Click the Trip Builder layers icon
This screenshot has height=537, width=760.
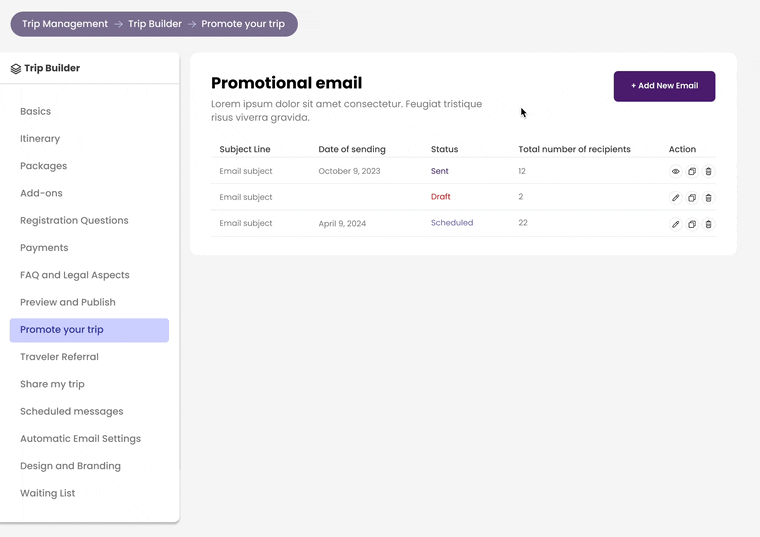point(16,69)
